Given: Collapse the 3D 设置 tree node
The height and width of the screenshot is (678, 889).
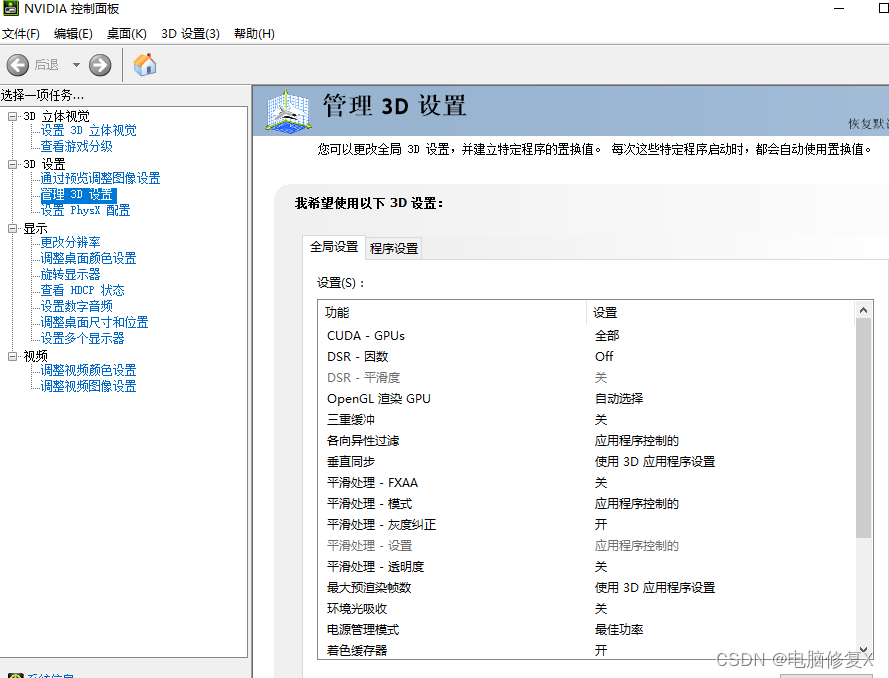Looking at the screenshot, I should pos(12,164).
